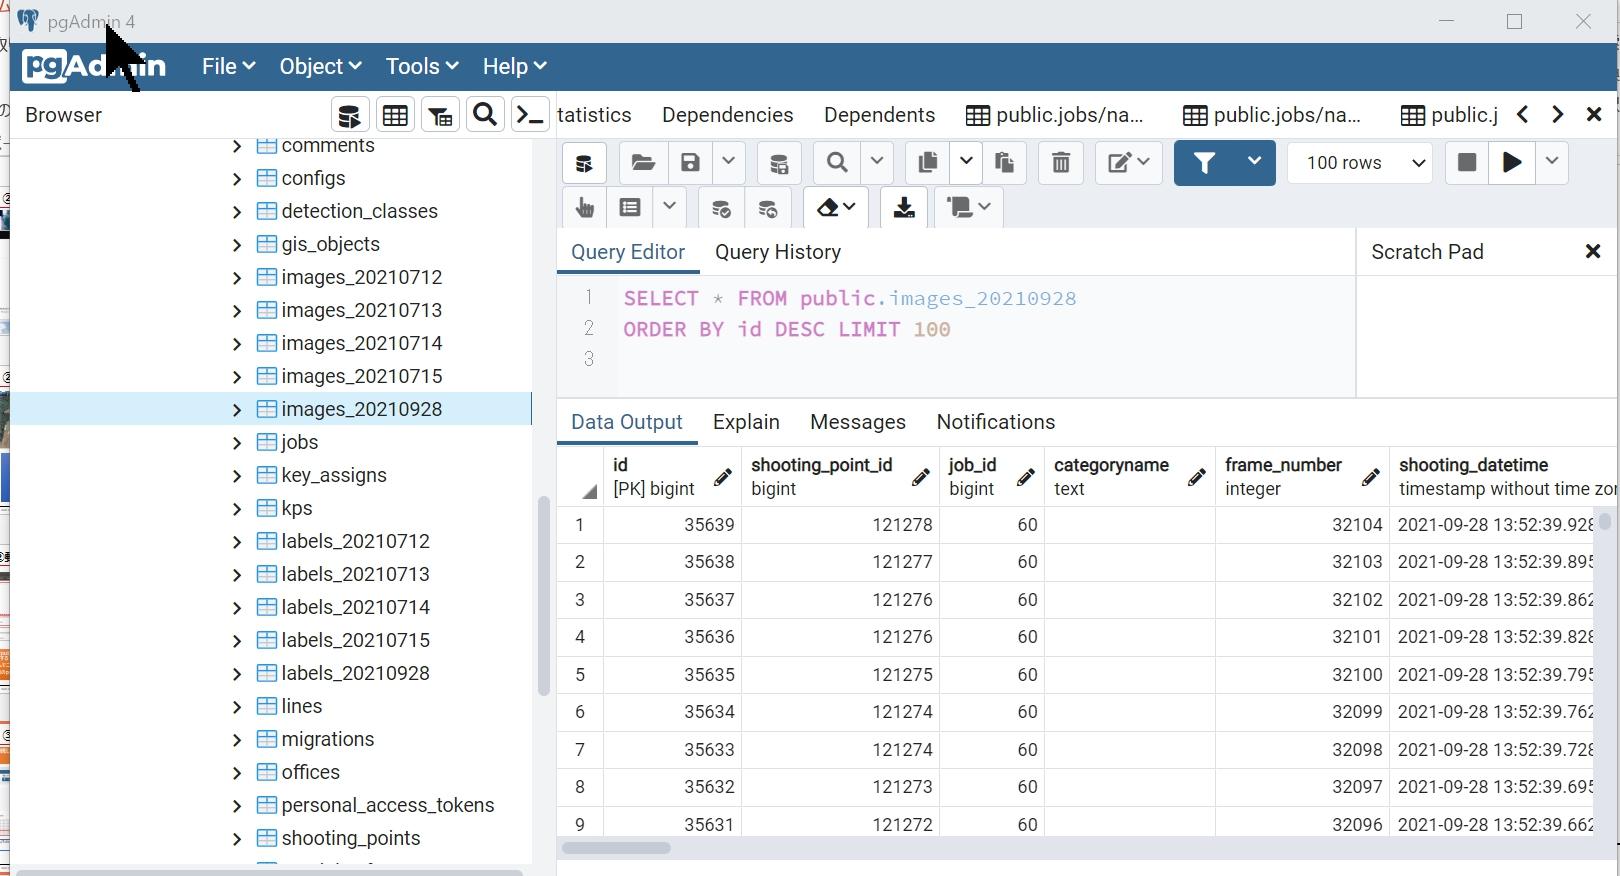Image resolution: width=1620 pixels, height=876 pixels.
Task: Click the Rollback transaction icon
Action: (768, 207)
